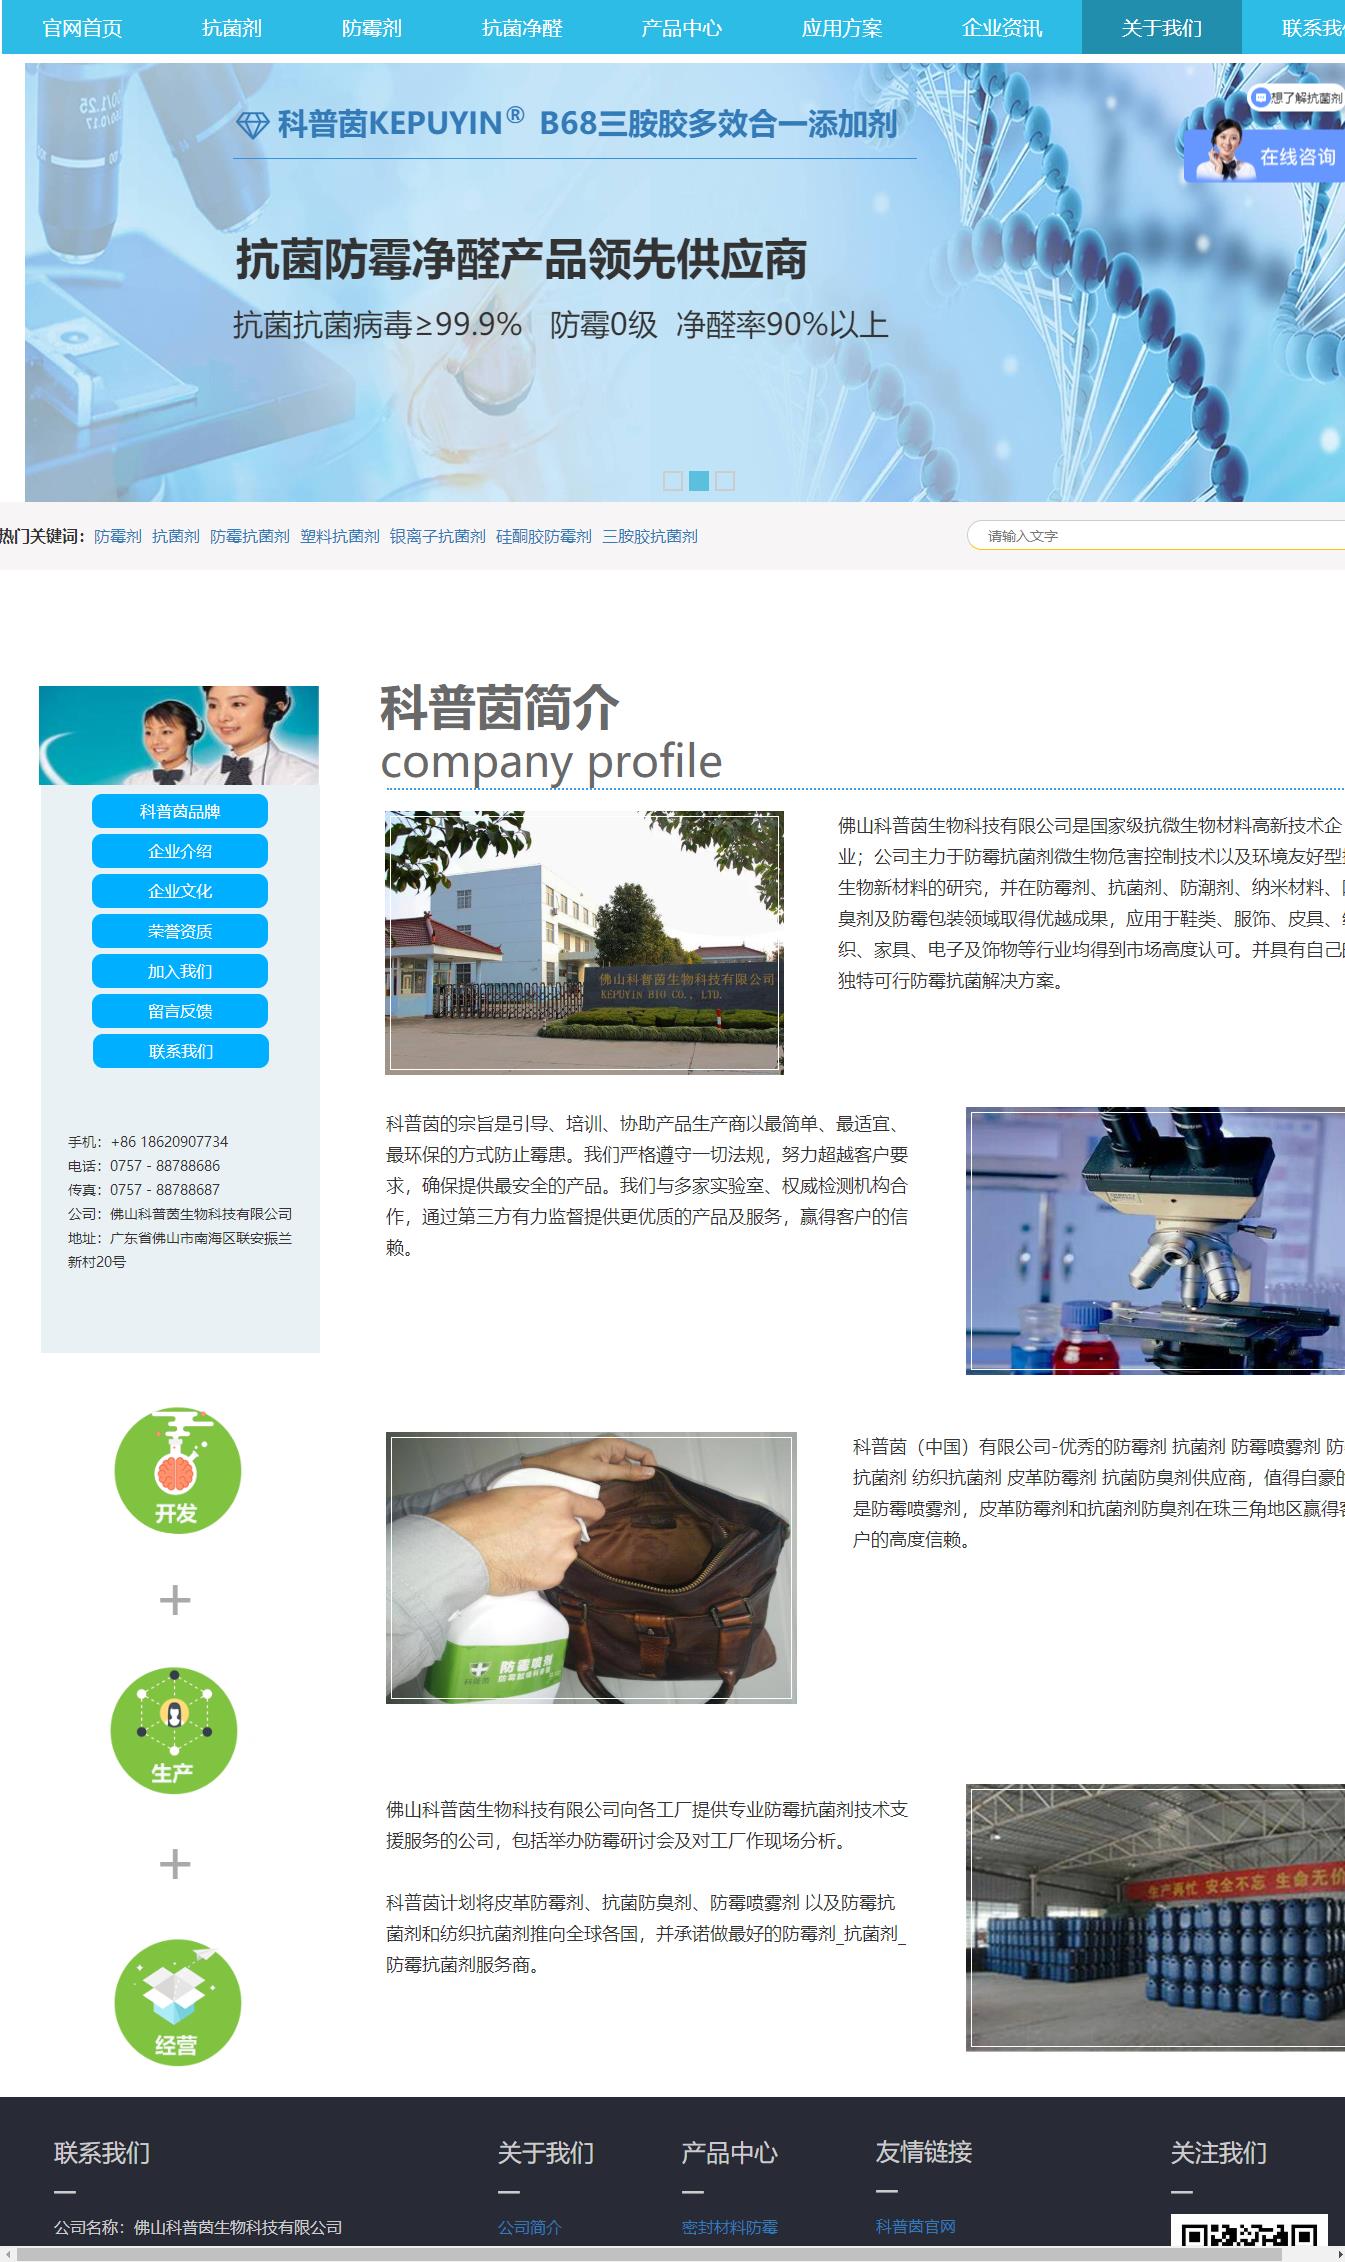
Task: Click the 想了解抗菌剂 chat bubble
Action: tap(1297, 98)
